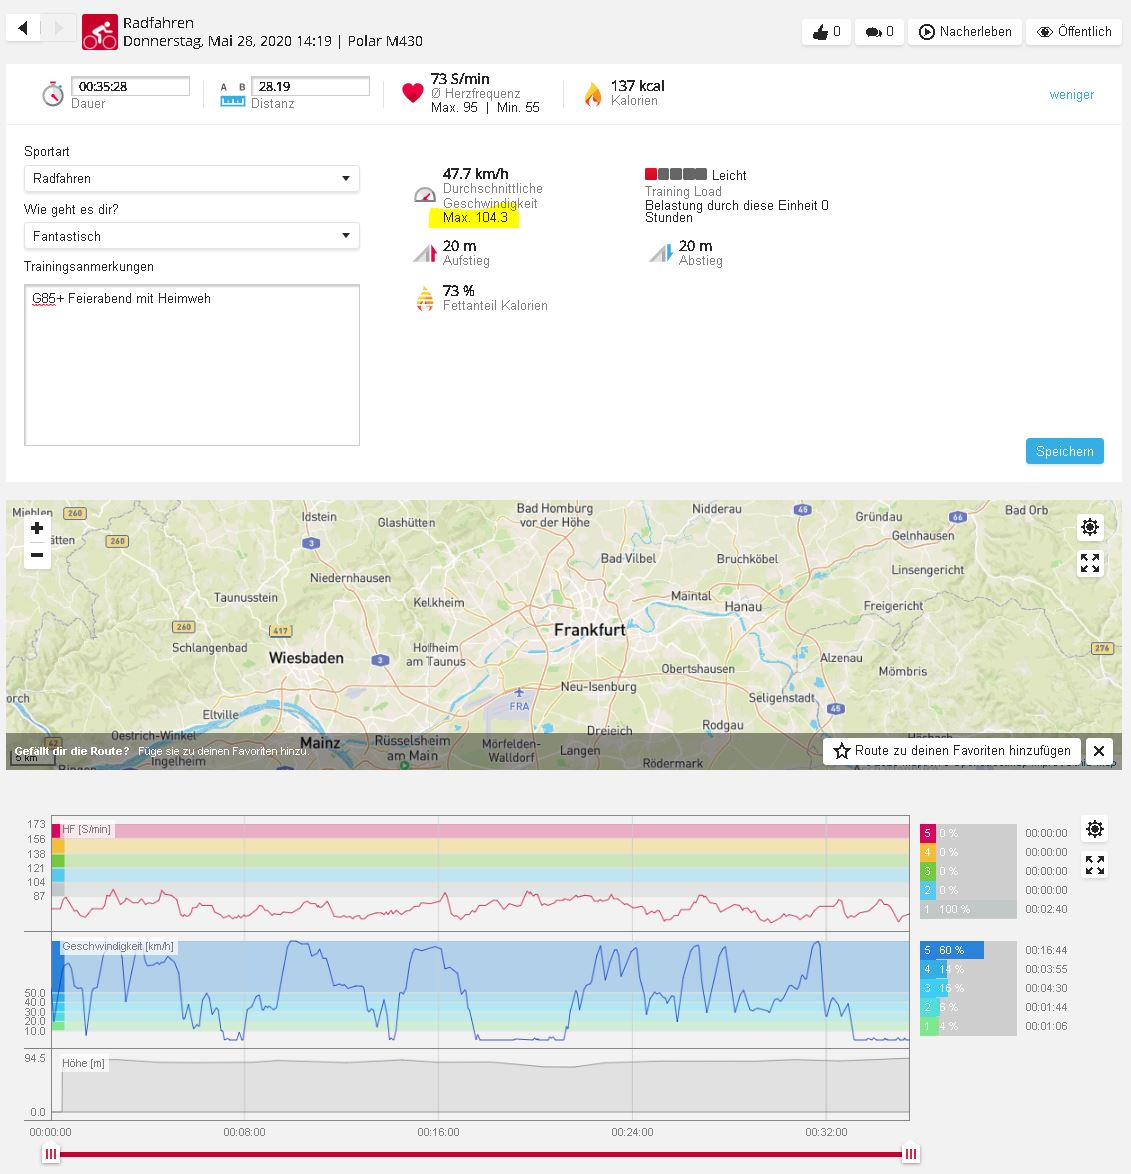The width and height of the screenshot is (1131, 1174).
Task: Add route to favorites
Action: coord(951,751)
